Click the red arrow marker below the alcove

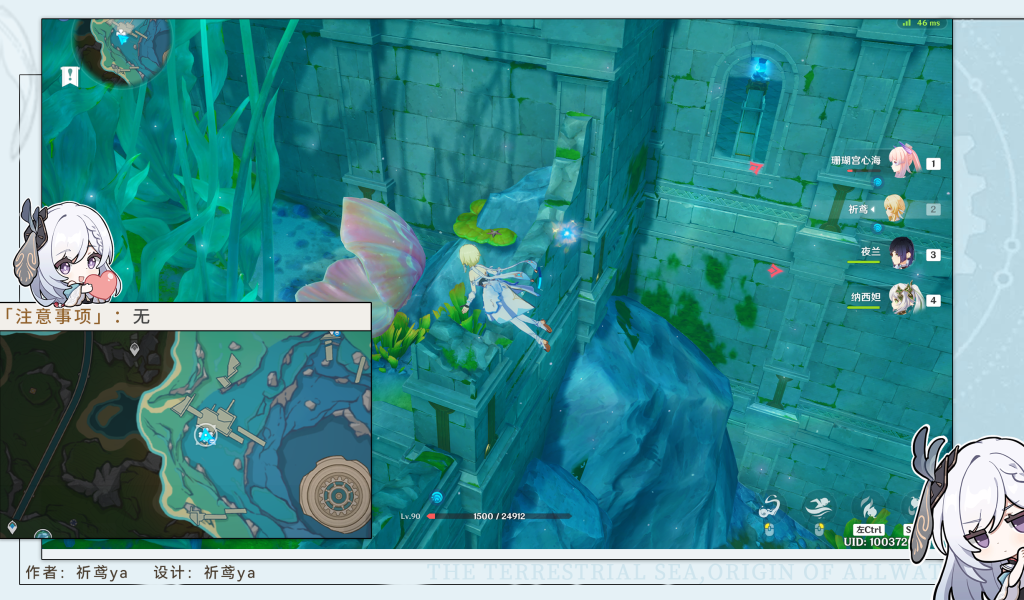pyautogui.click(x=756, y=168)
